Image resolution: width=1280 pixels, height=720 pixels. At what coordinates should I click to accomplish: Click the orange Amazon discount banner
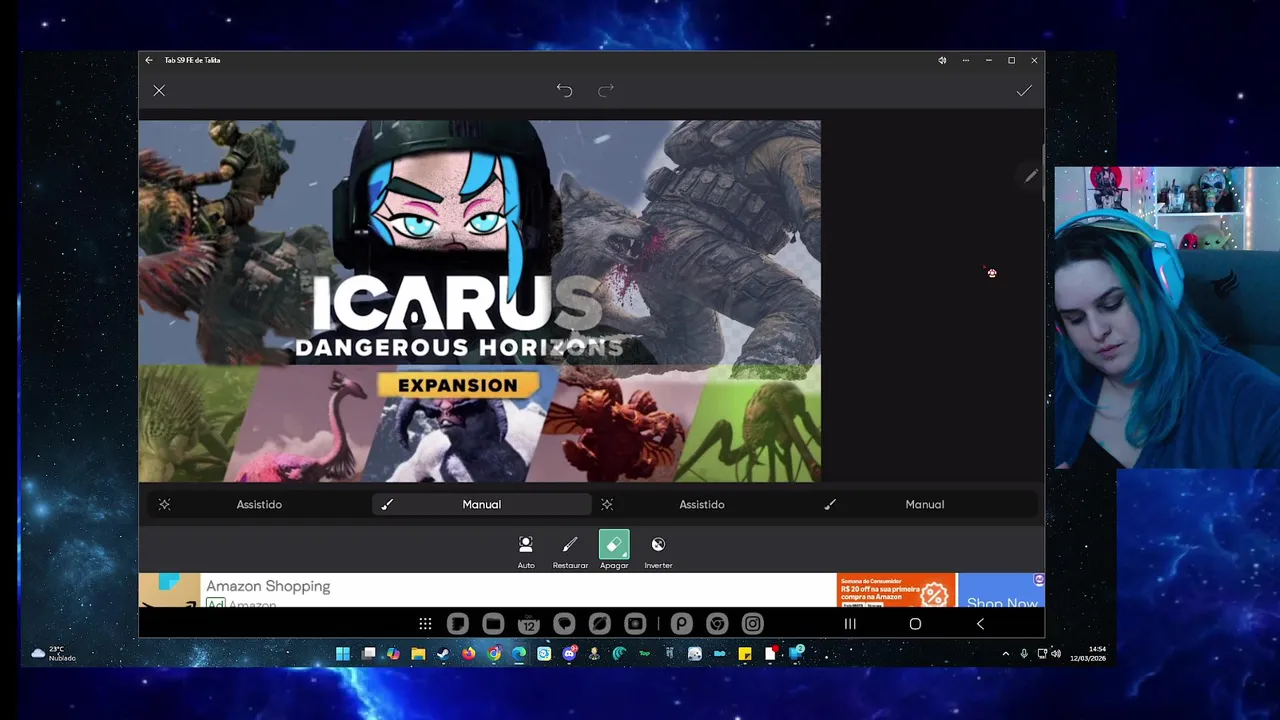(x=896, y=590)
